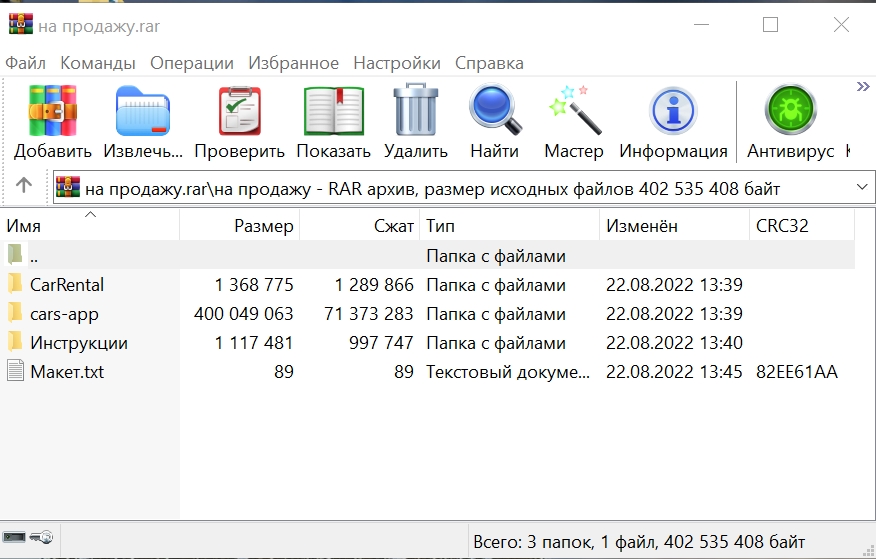Viewport: 876px width, 559px height.
Task: Select the cars-app folder
Action: click(x=64, y=314)
